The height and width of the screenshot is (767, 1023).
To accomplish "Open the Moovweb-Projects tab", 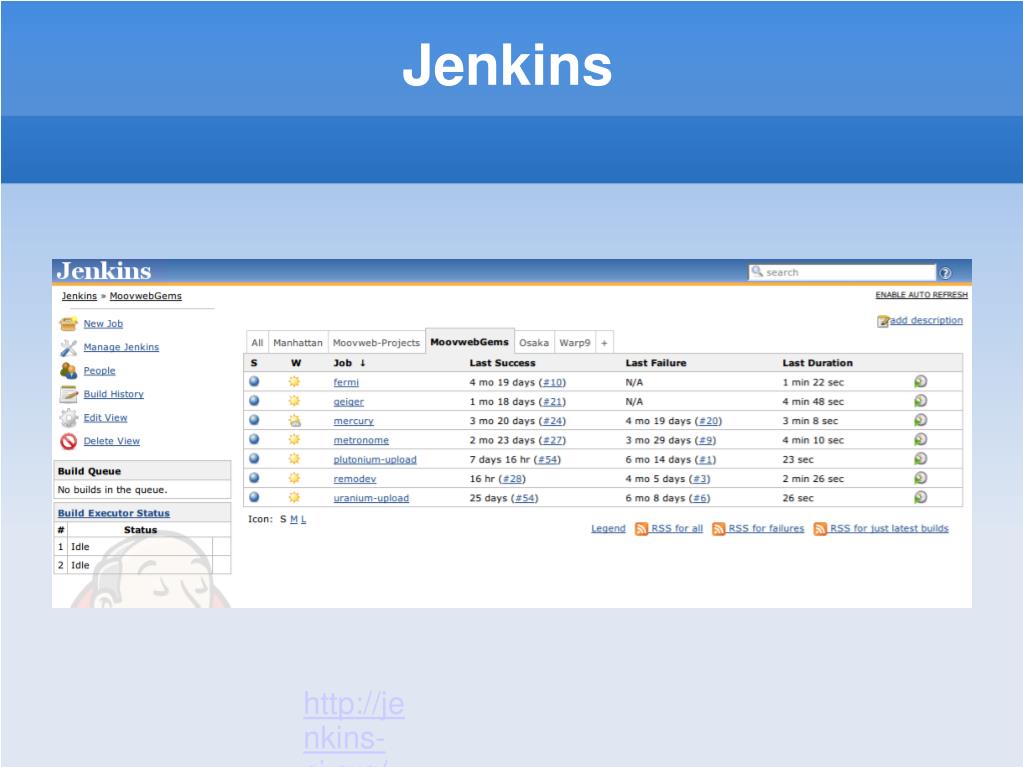I will click(x=376, y=342).
